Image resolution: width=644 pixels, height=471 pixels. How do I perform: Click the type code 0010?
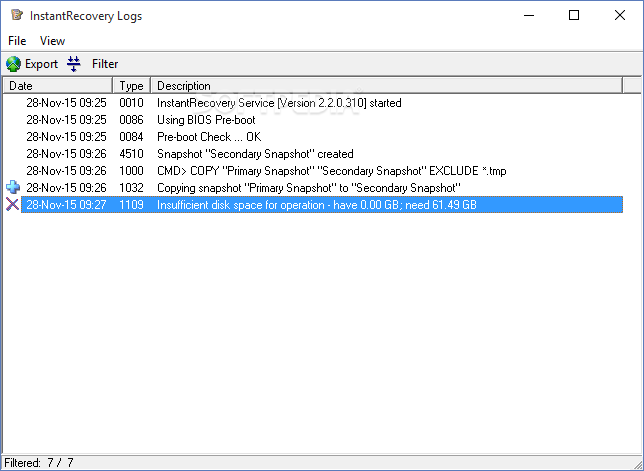pos(131,103)
